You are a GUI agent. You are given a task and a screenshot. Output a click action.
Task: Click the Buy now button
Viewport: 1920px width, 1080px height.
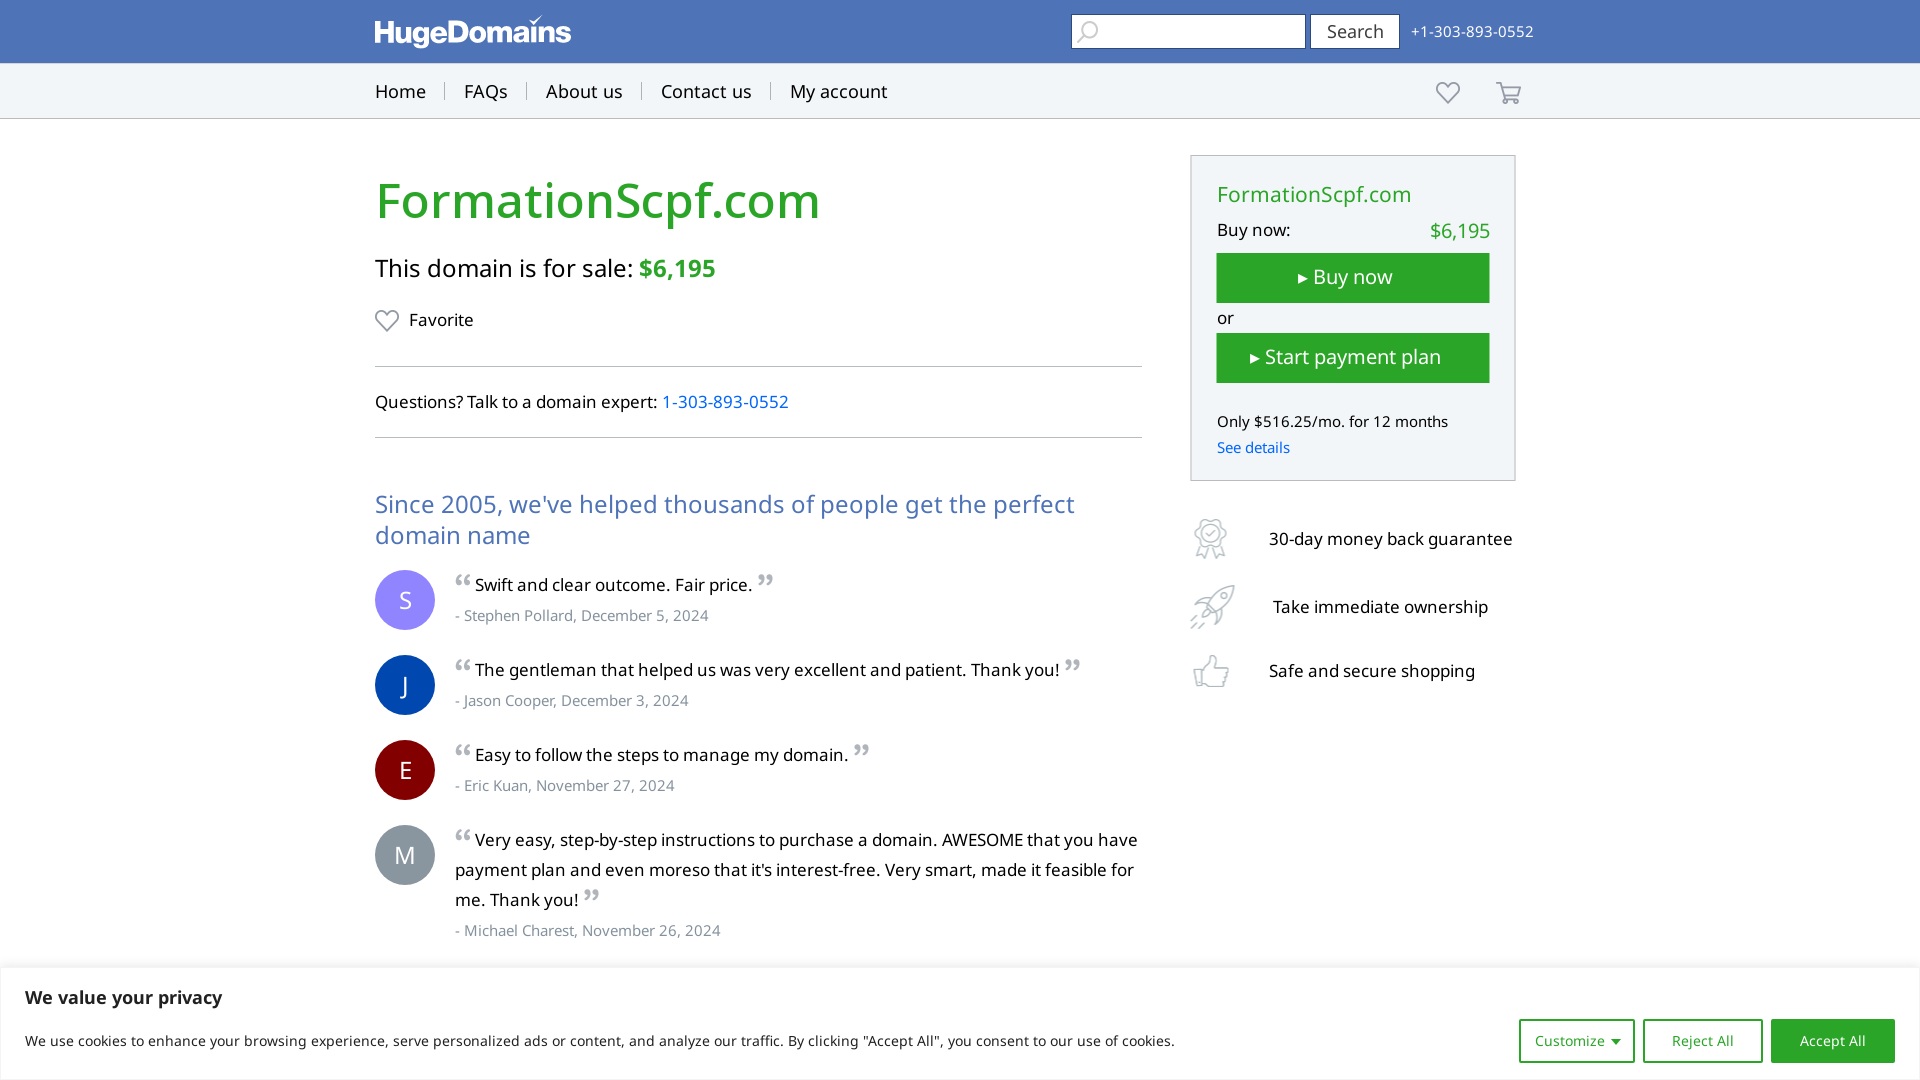tap(1352, 277)
